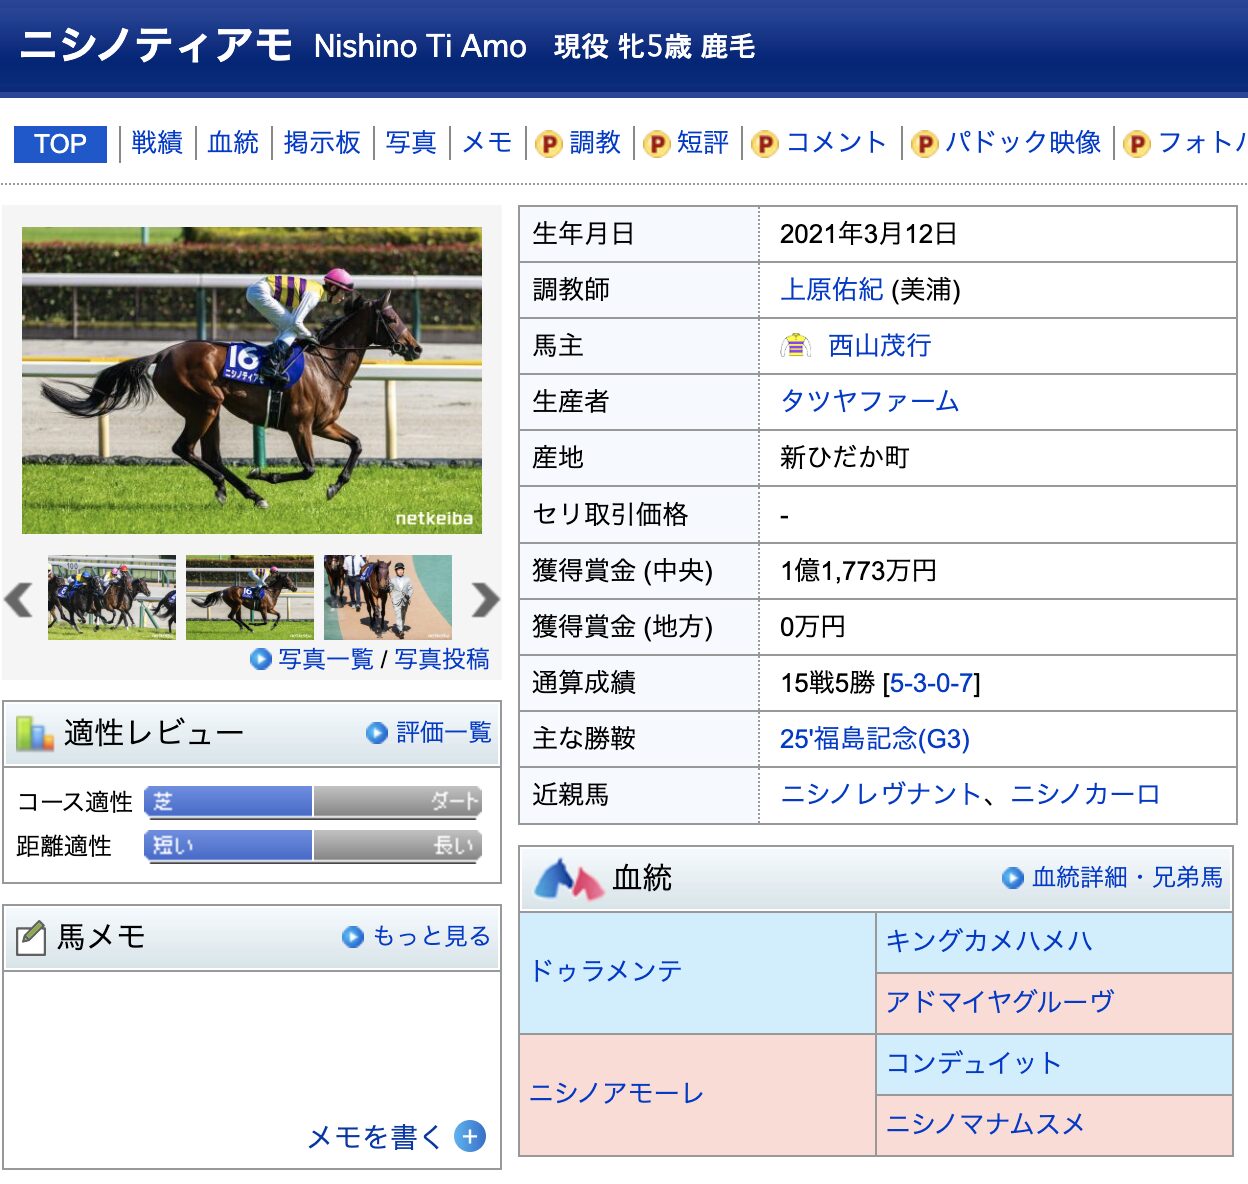Open the 25'福島記念(G3) link
The width and height of the screenshot is (1248, 1184).
tap(875, 739)
